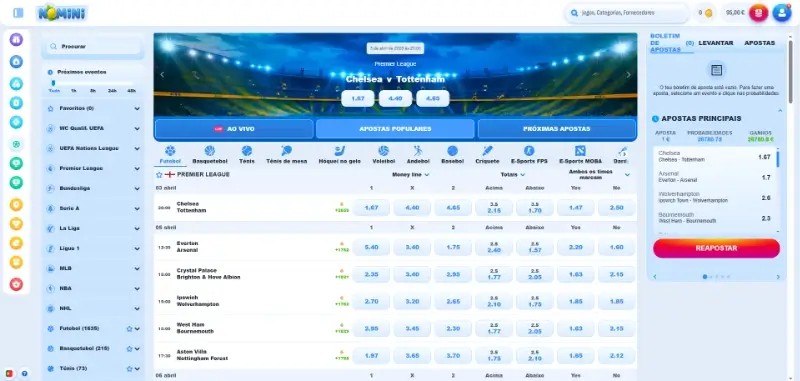Open the Money line market dropdown
The width and height of the screenshot is (800, 381).
410,174
